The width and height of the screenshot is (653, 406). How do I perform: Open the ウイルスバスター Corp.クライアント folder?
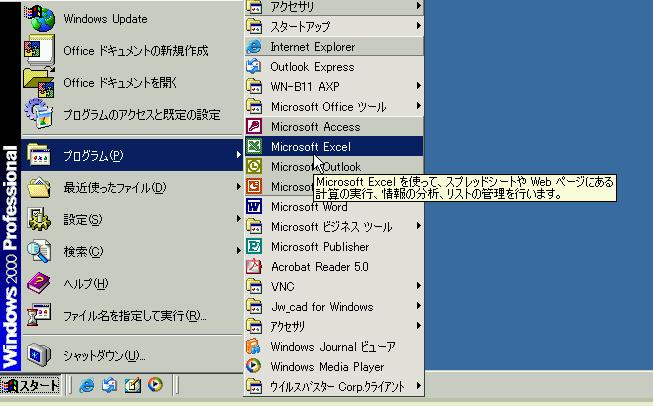(334, 386)
